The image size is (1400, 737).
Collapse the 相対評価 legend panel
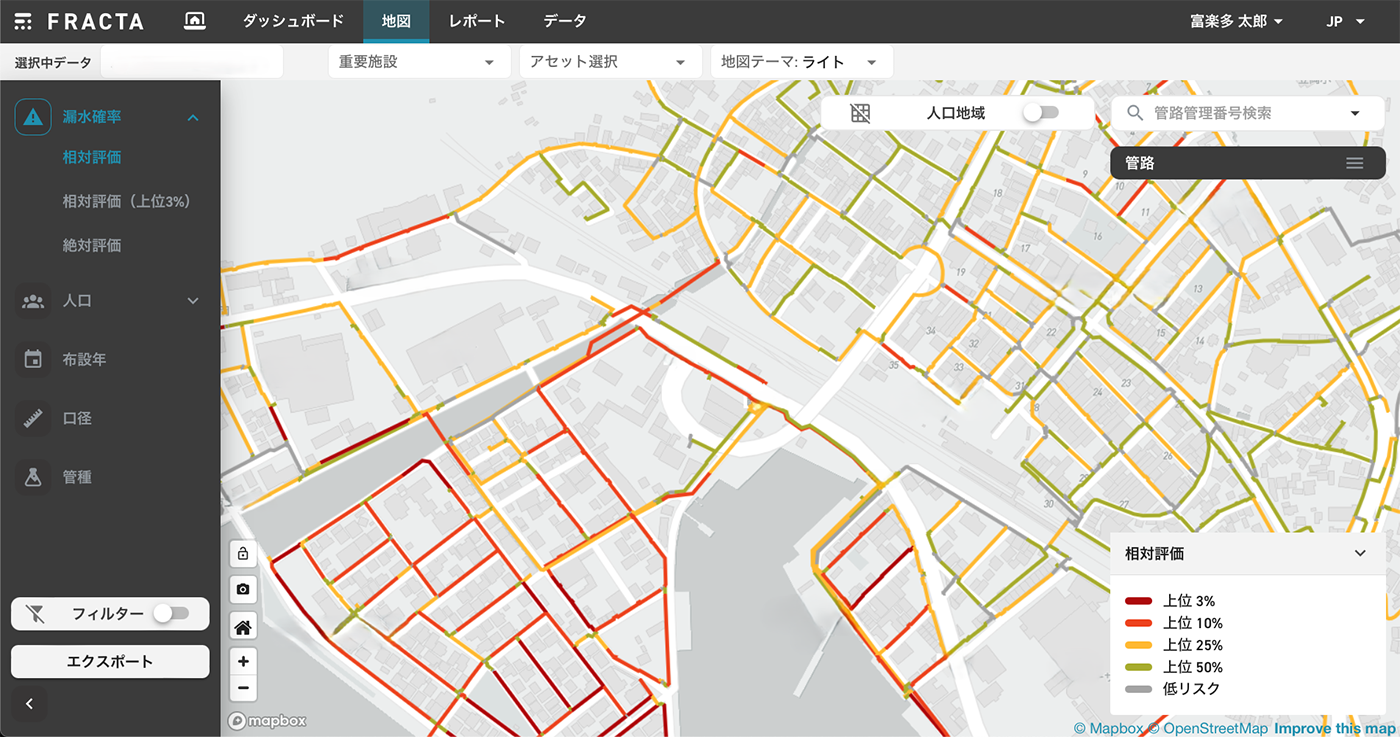point(1360,553)
